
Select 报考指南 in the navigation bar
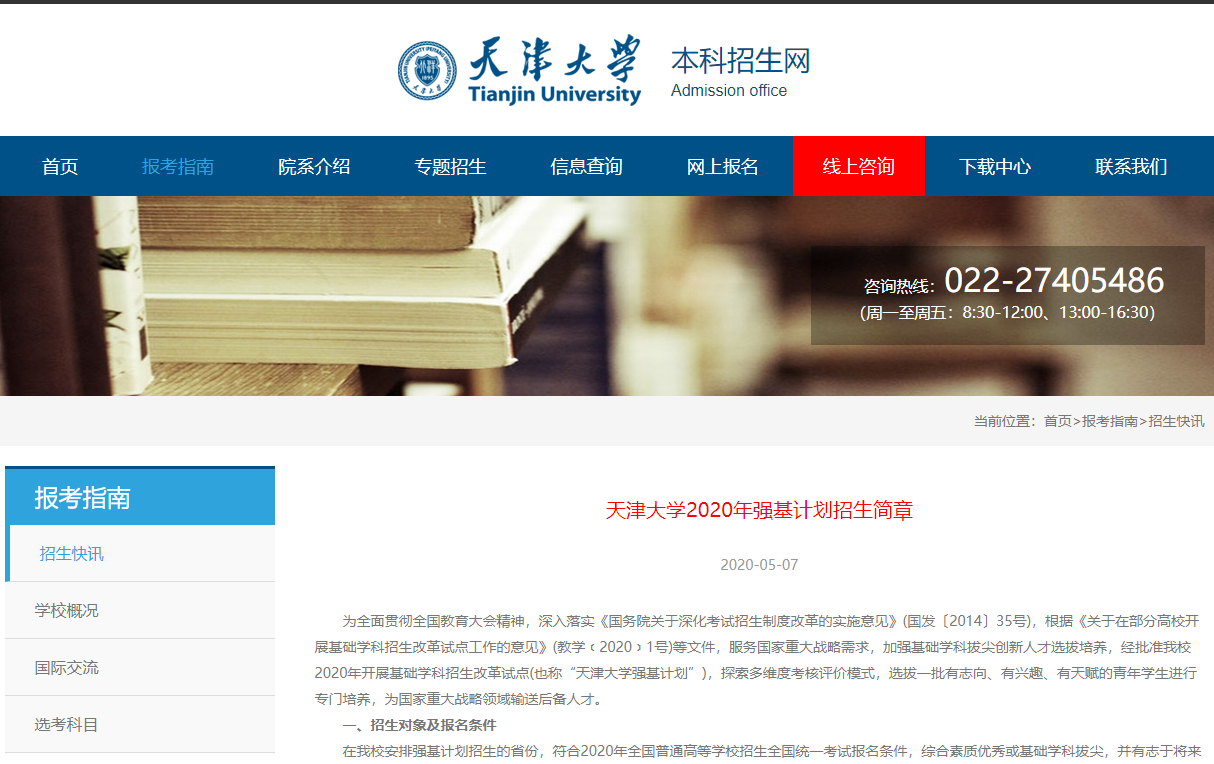[178, 166]
